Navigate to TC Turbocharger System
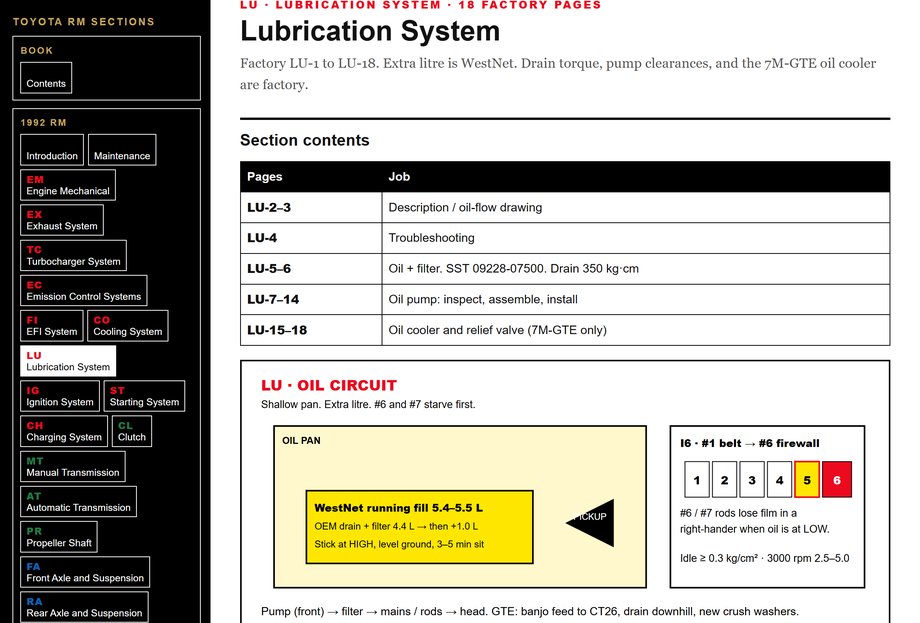The width and height of the screenshot is (920, 623). point(73,256)
